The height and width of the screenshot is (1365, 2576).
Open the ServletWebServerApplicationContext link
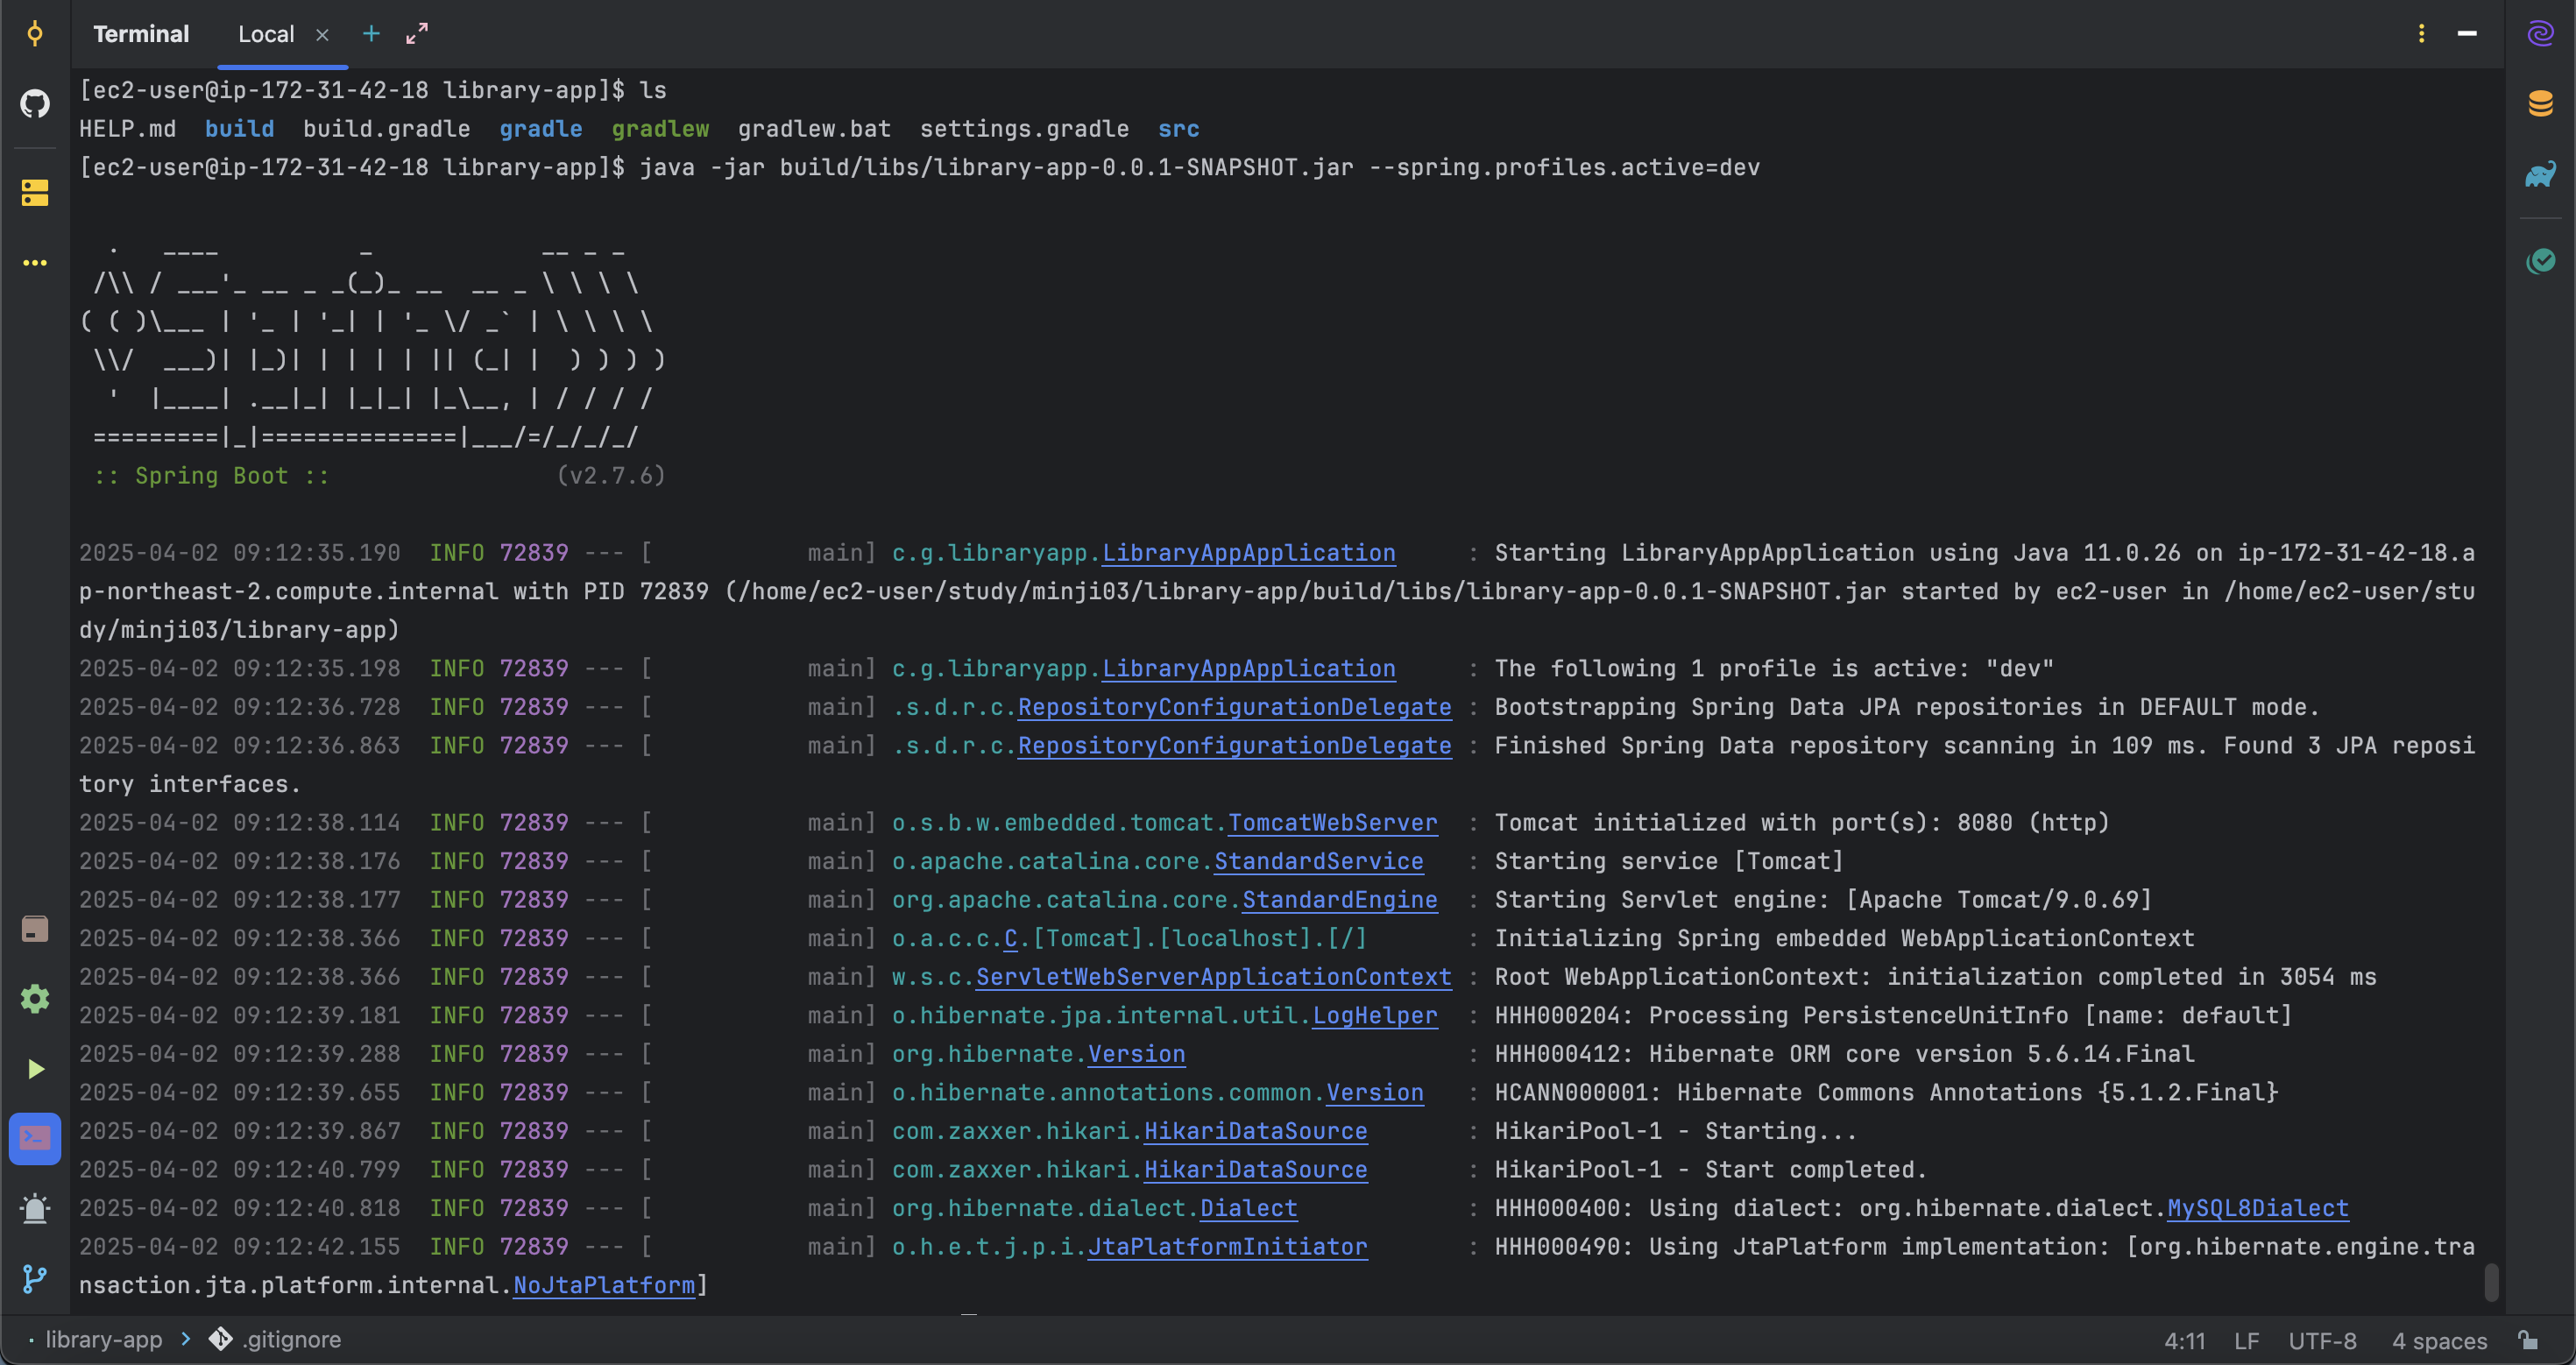(1213, 977)
